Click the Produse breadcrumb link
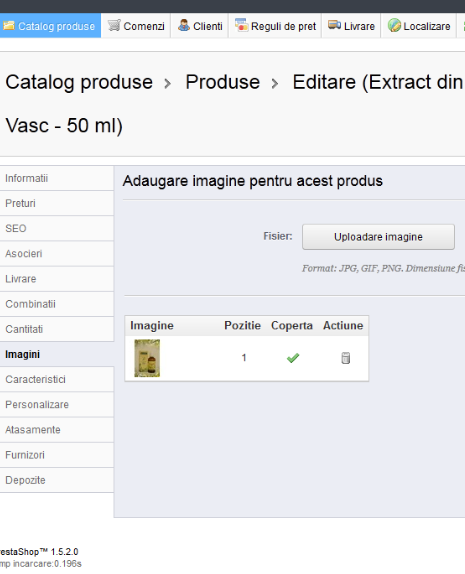 pos(223,82)
